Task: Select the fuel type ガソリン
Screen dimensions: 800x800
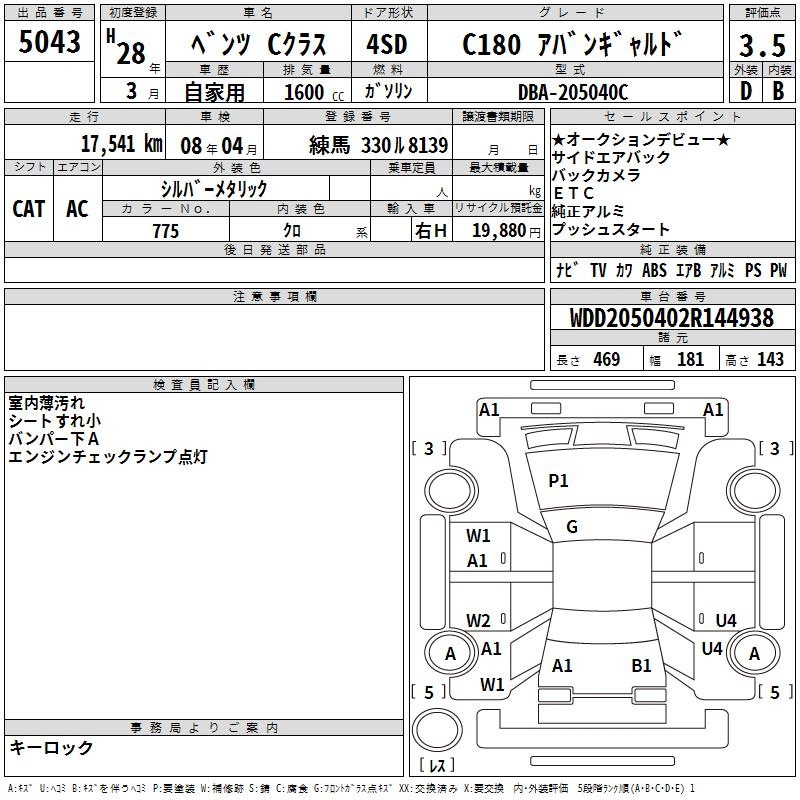Action: [388, 91]
